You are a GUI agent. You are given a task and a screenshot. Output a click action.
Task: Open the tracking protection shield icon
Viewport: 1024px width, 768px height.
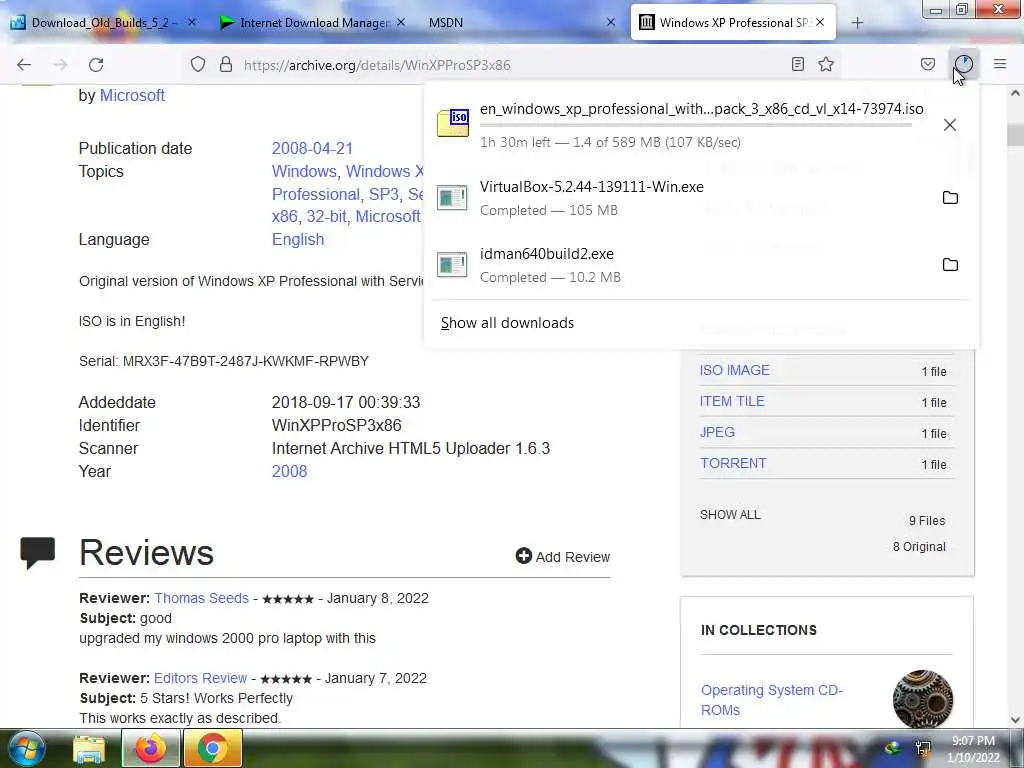tap(198, 64)
